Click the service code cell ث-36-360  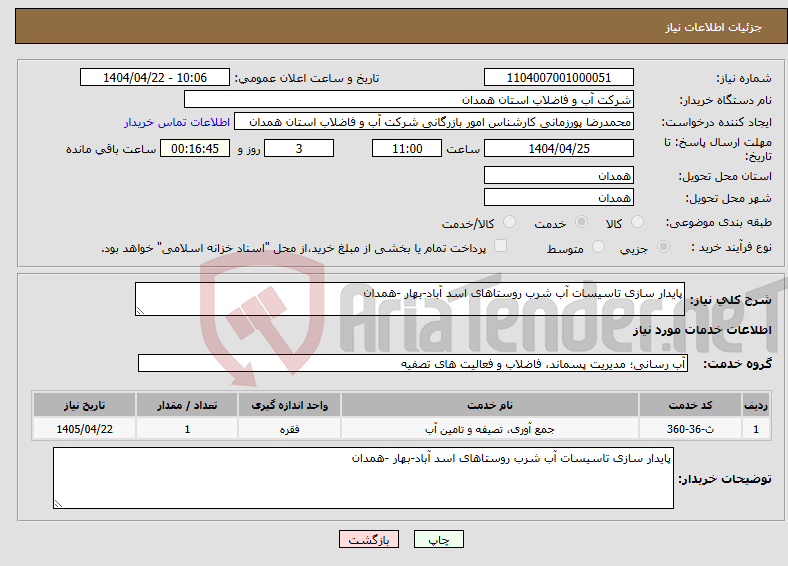coord(691,429)
